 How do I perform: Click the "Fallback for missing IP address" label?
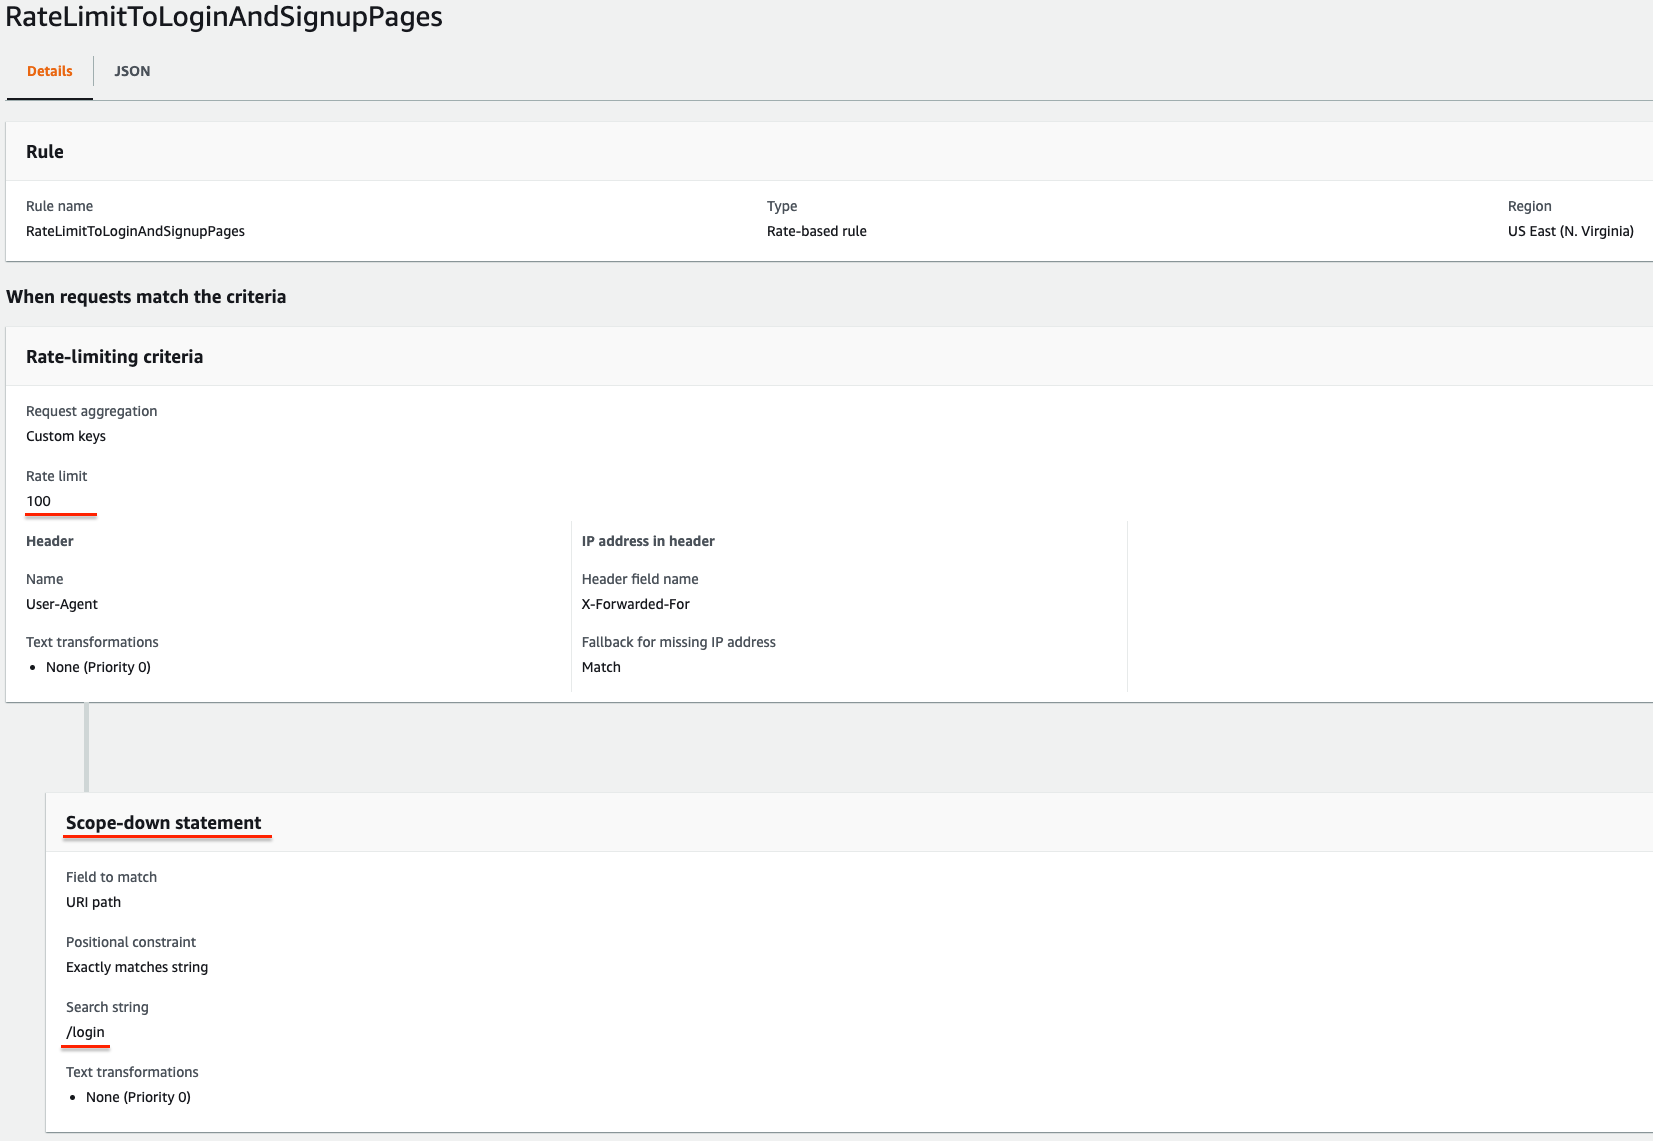(x=679, y=642)
